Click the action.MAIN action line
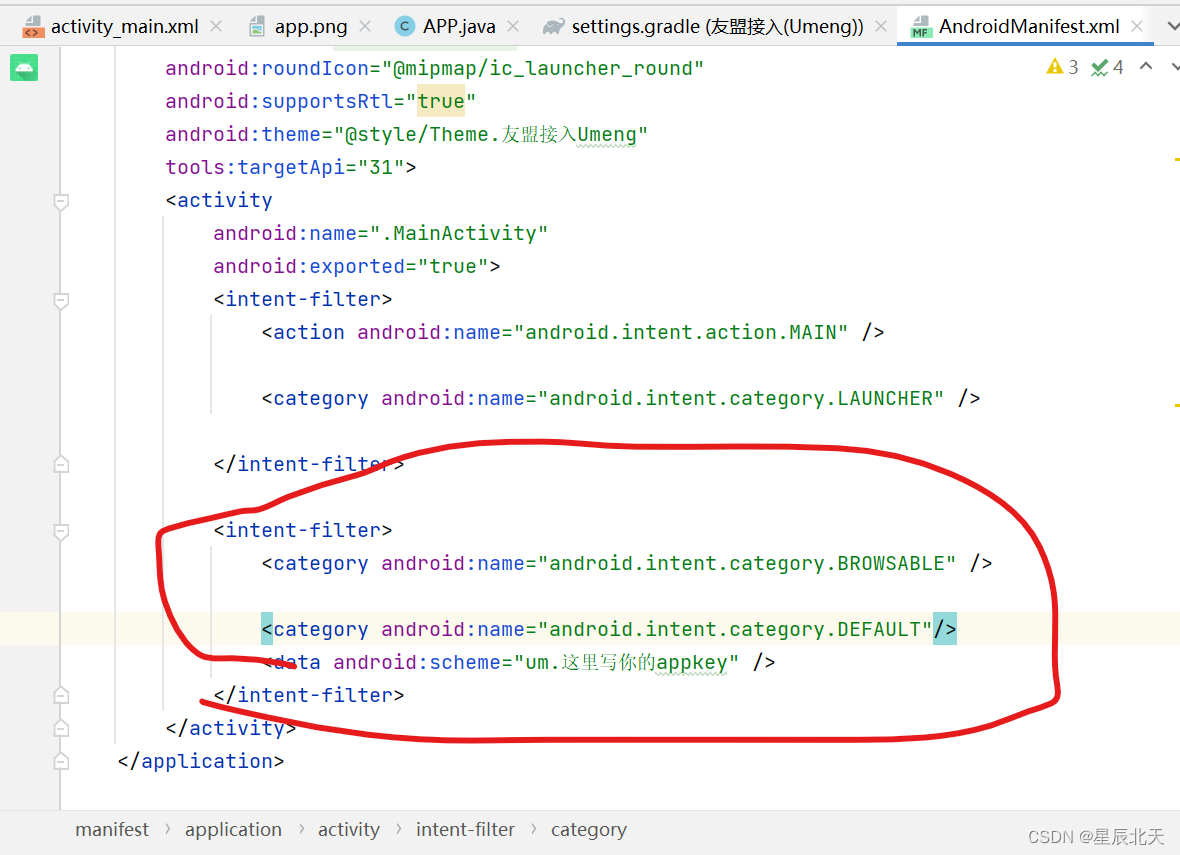The image size is (1180, 855). (x=573, y=333)
